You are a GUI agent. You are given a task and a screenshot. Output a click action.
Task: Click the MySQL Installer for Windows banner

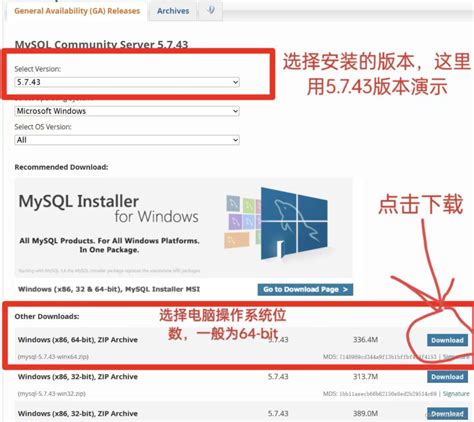click(x=183, y=227)
